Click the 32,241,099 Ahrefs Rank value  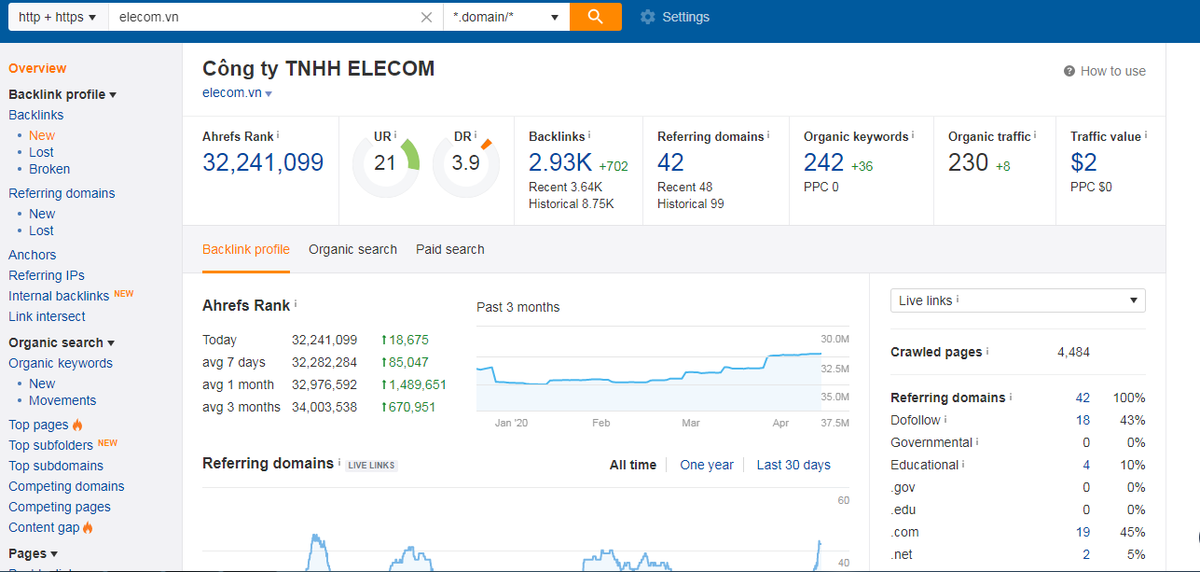[x=263, y=163]
